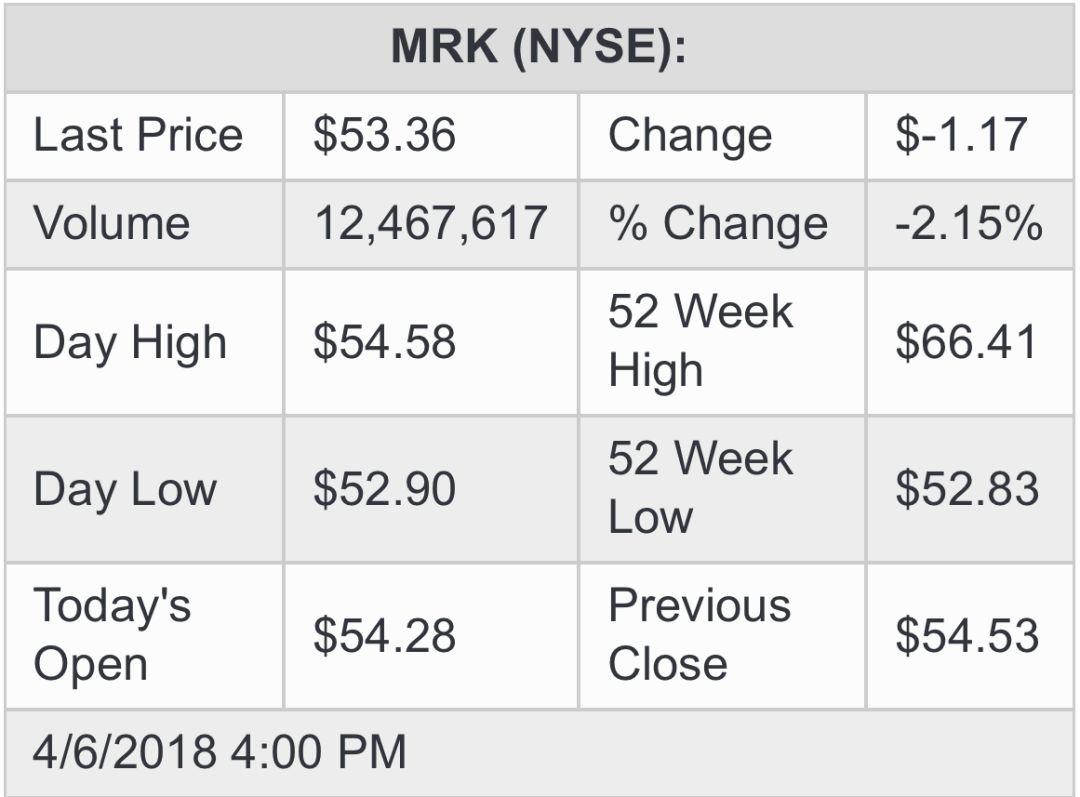Select the Volume label cell
The height and width of the screenshot is (797, 1080).
144,225
